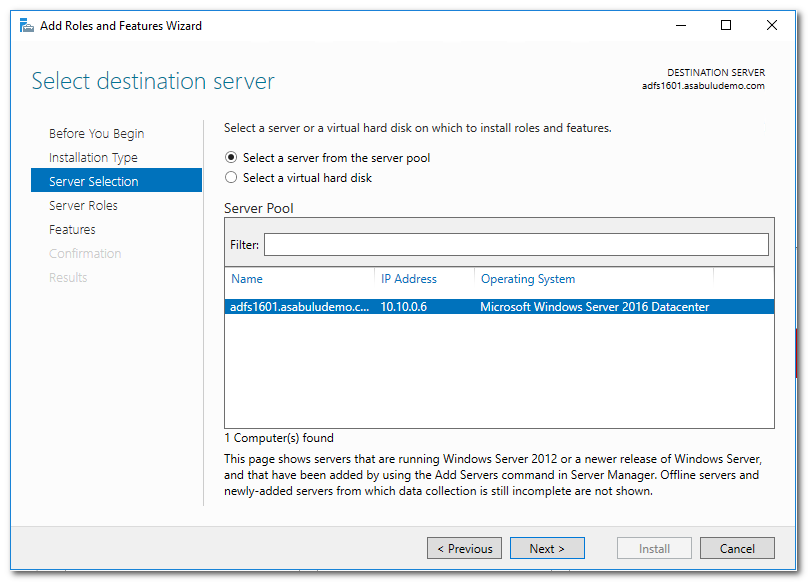Click the disabled Install button

coord(654,548)
